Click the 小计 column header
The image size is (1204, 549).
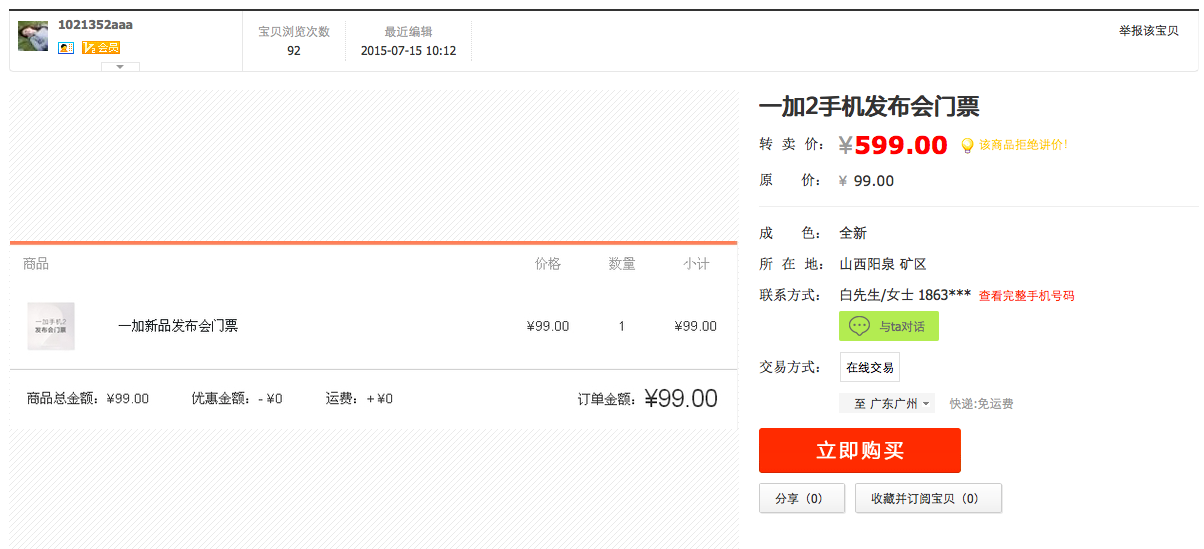696,264
